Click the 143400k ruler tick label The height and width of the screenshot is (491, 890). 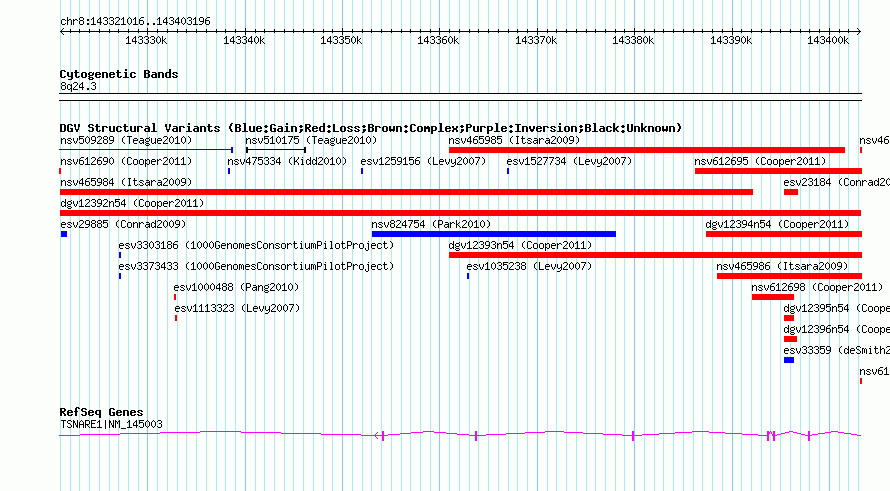[828, 40]
